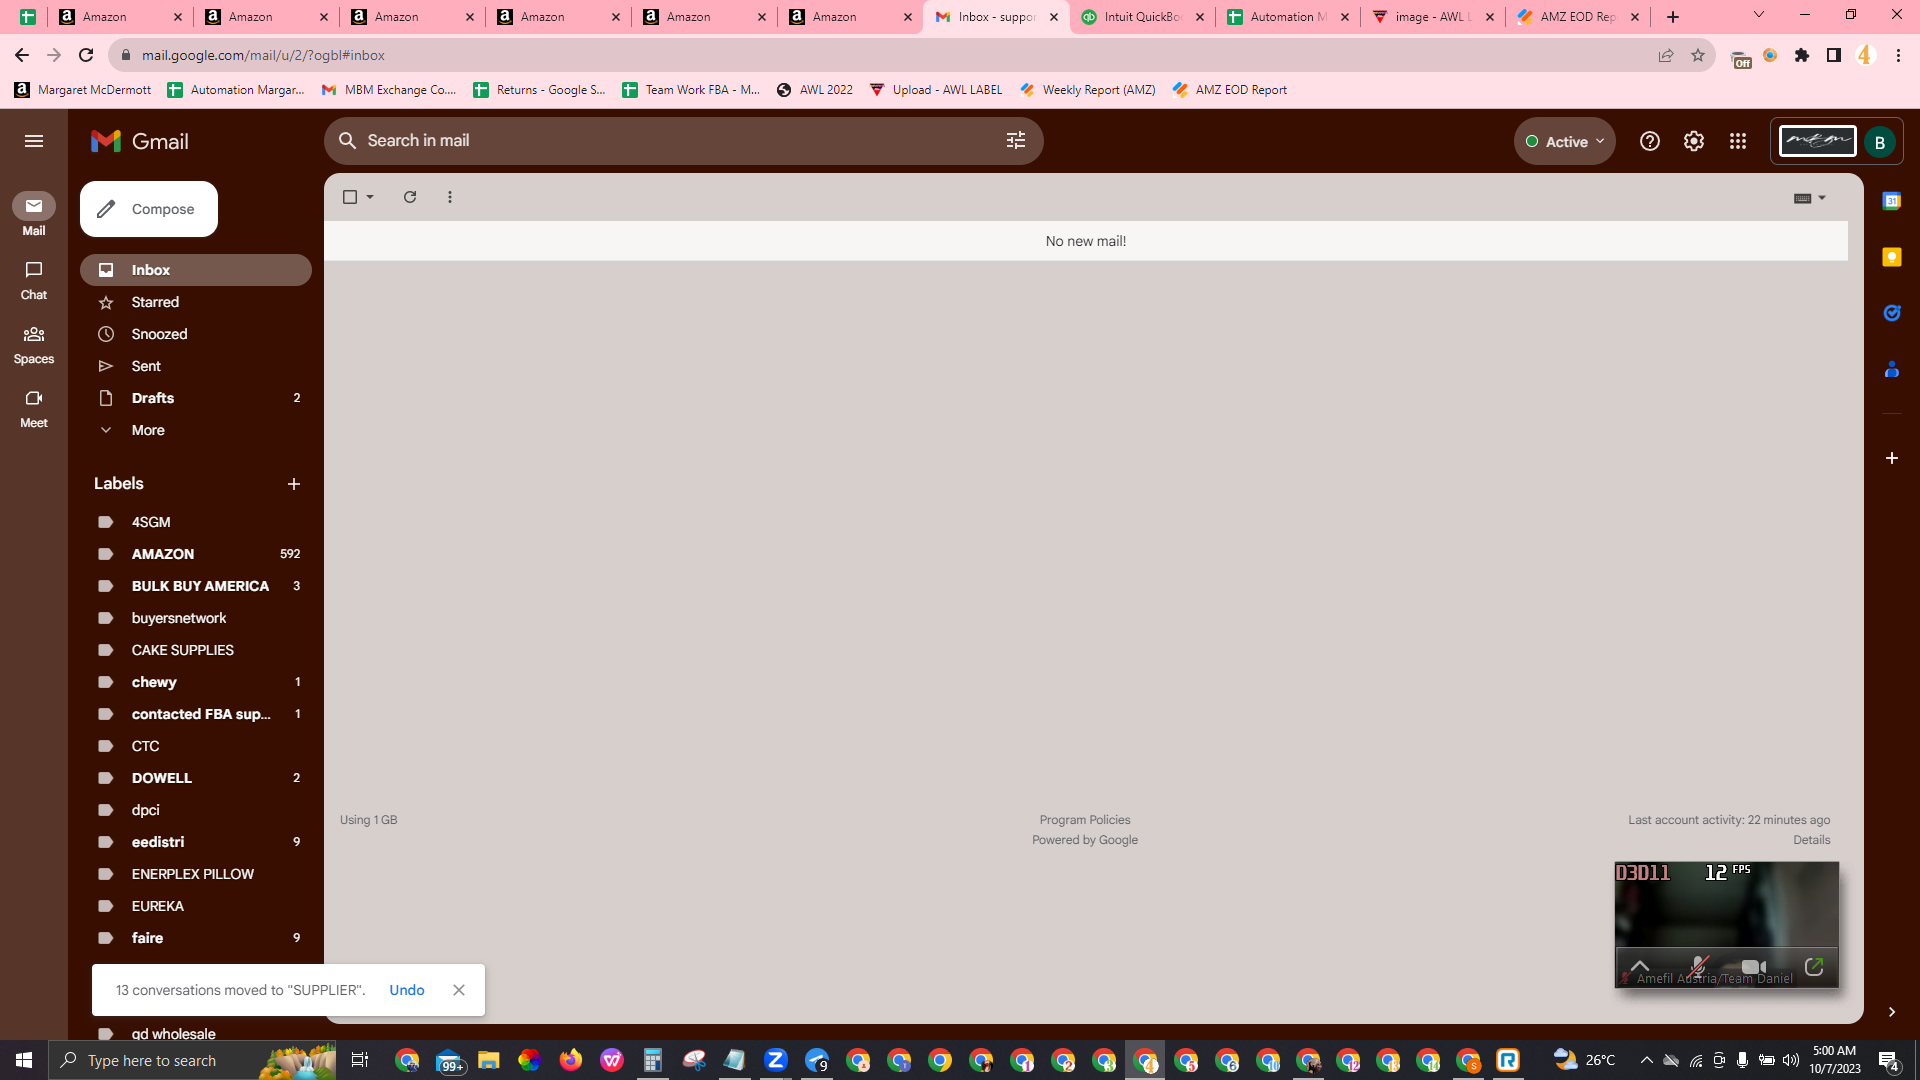
Task: Dismiss the conversations moved notification
Action: 459,990
